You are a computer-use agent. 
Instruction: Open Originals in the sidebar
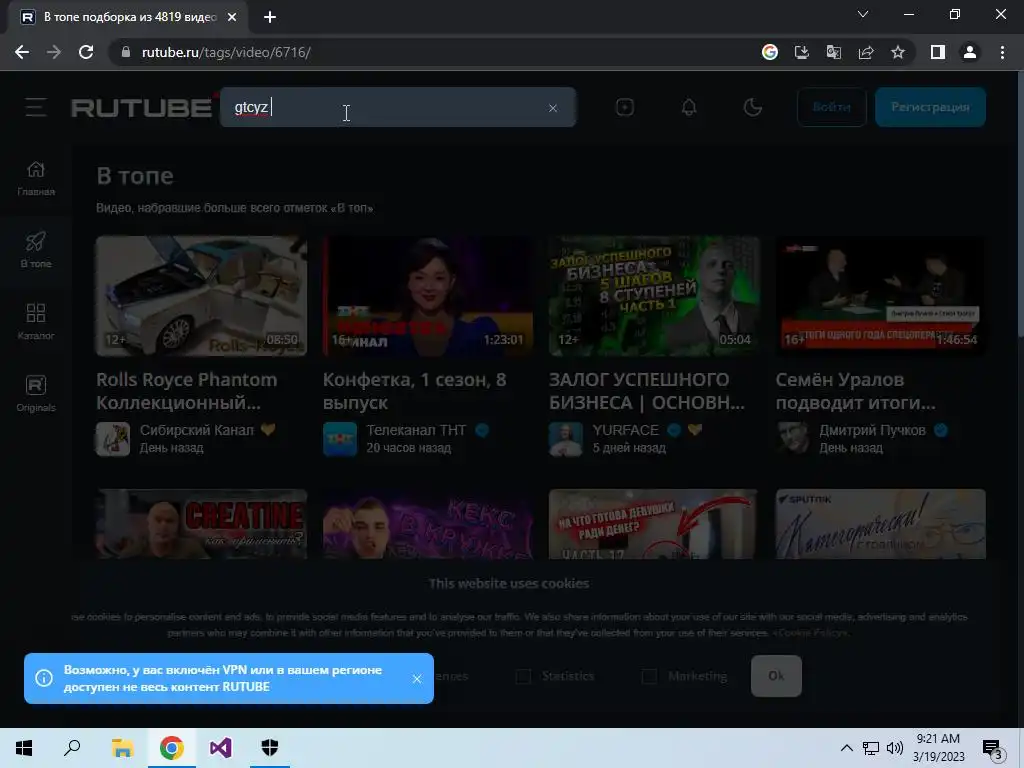tap(36, 394)
